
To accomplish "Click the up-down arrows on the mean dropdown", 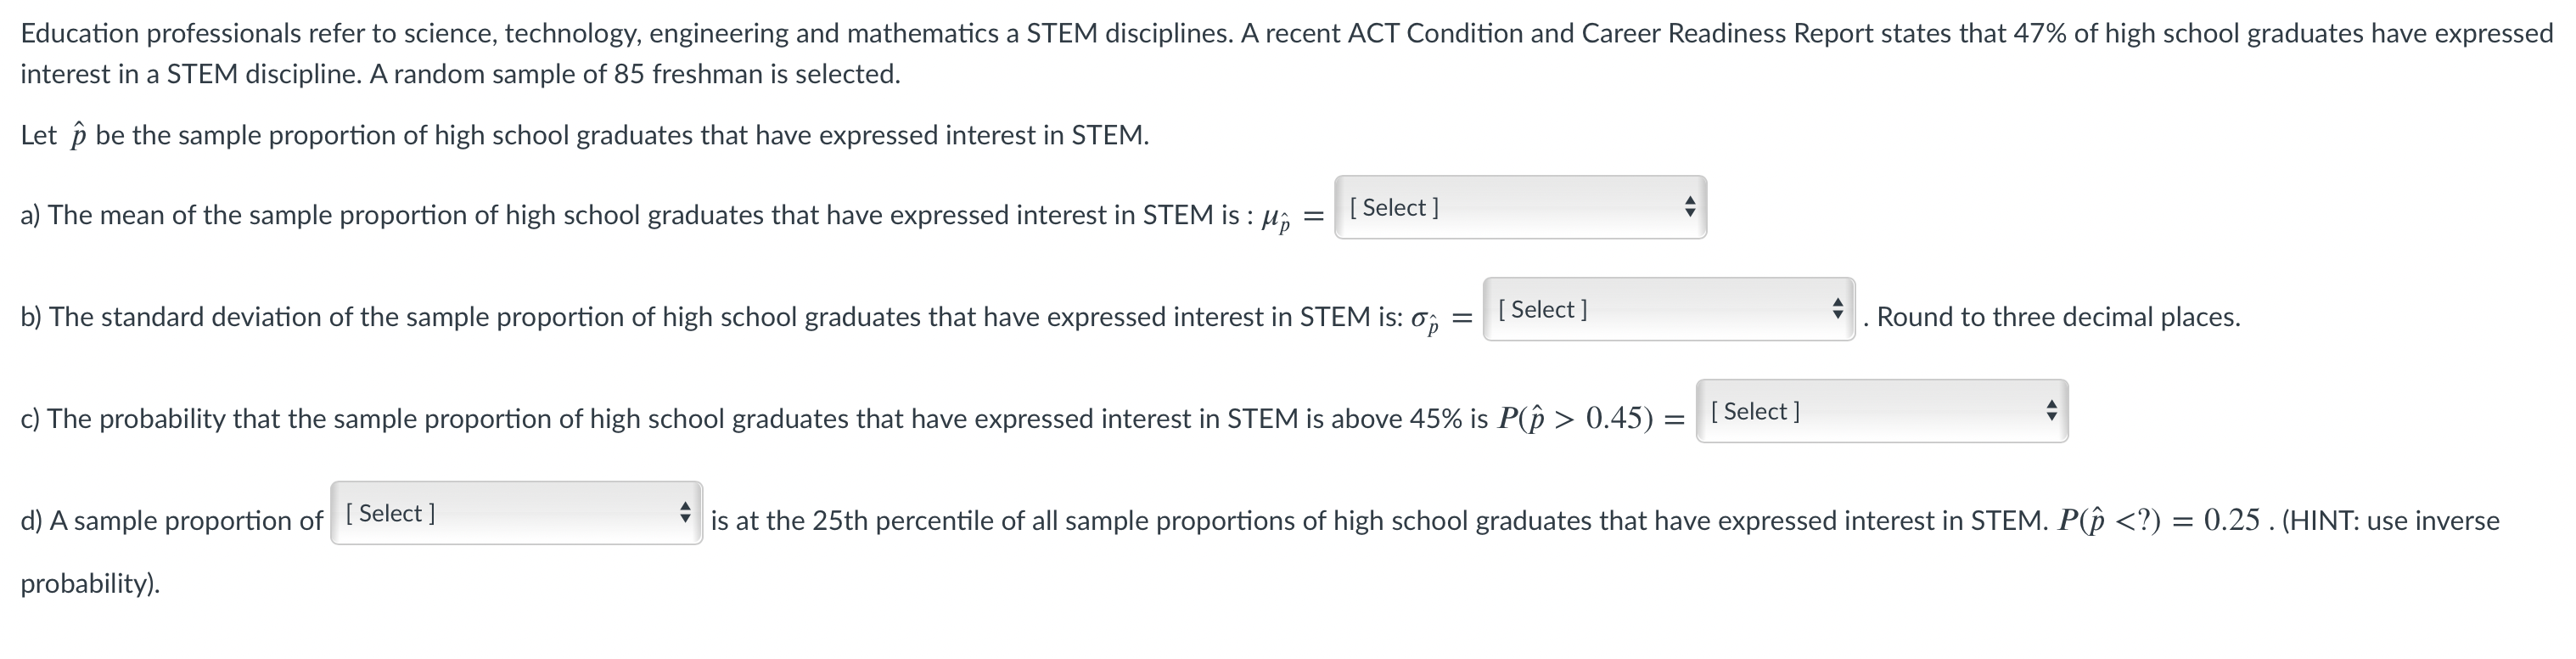I will click(x=1689, y=208).
